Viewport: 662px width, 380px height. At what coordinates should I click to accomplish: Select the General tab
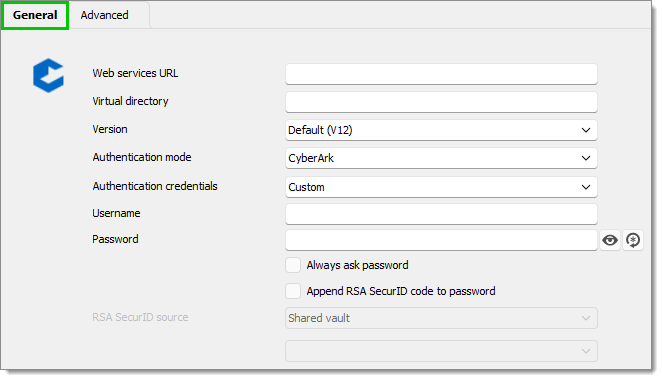[35, 15]
